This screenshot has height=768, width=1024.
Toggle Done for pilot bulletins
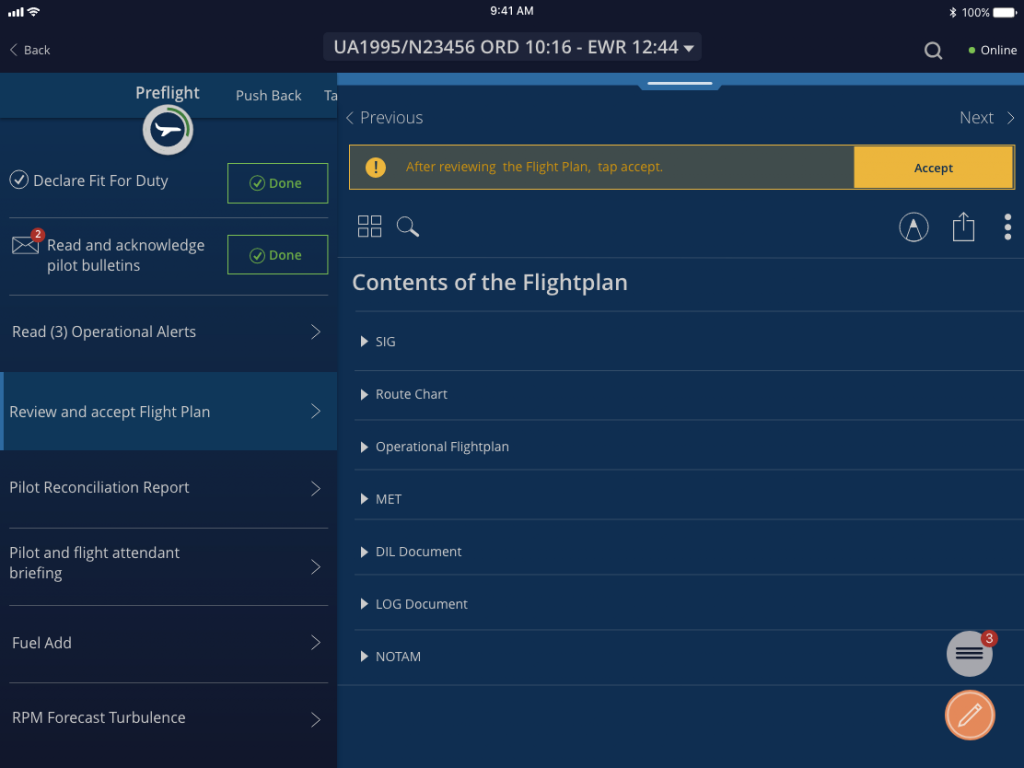tap(277, 255)
